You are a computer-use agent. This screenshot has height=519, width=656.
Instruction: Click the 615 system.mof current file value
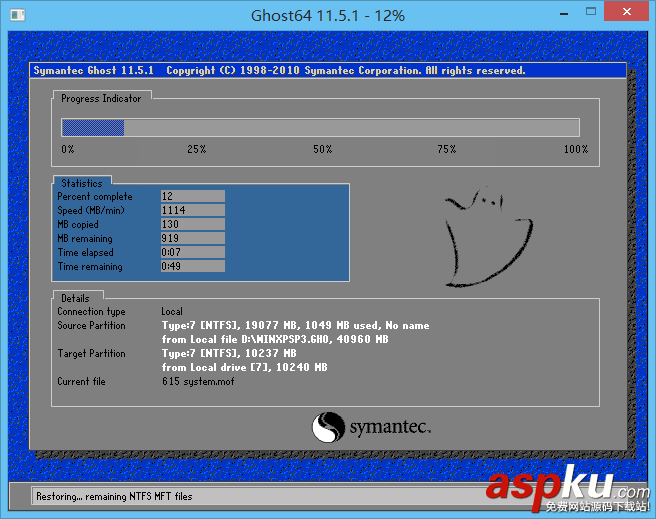(x=198, y=381)
